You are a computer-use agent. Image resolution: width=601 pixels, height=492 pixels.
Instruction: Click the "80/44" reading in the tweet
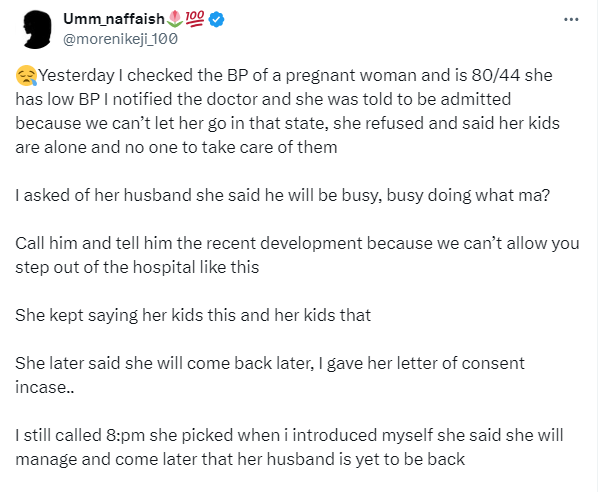pos(466,74)
